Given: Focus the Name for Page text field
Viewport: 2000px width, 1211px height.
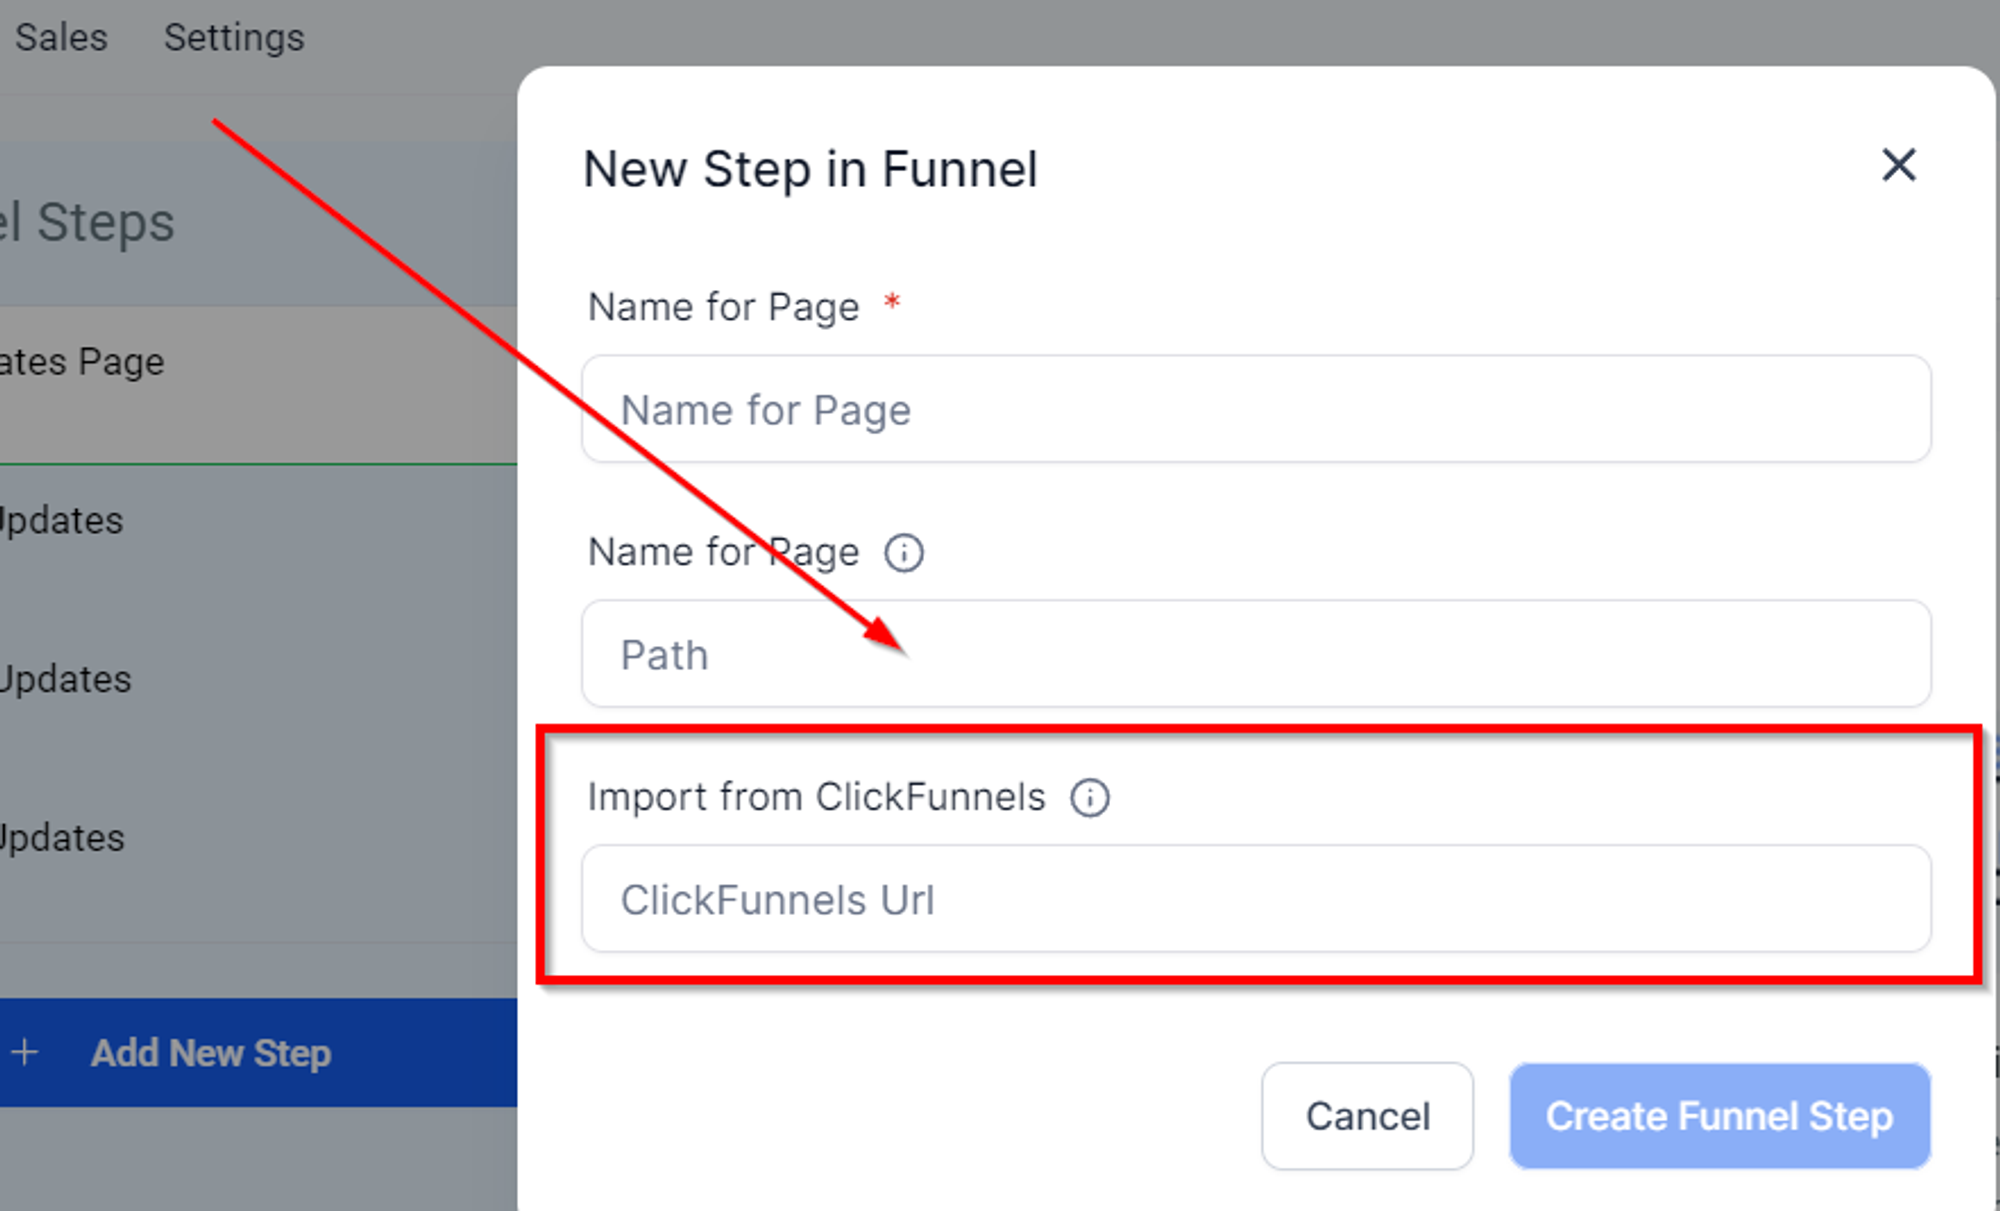Looking at the screenshot, I should pyautogui.click(x=1256, y=409).
